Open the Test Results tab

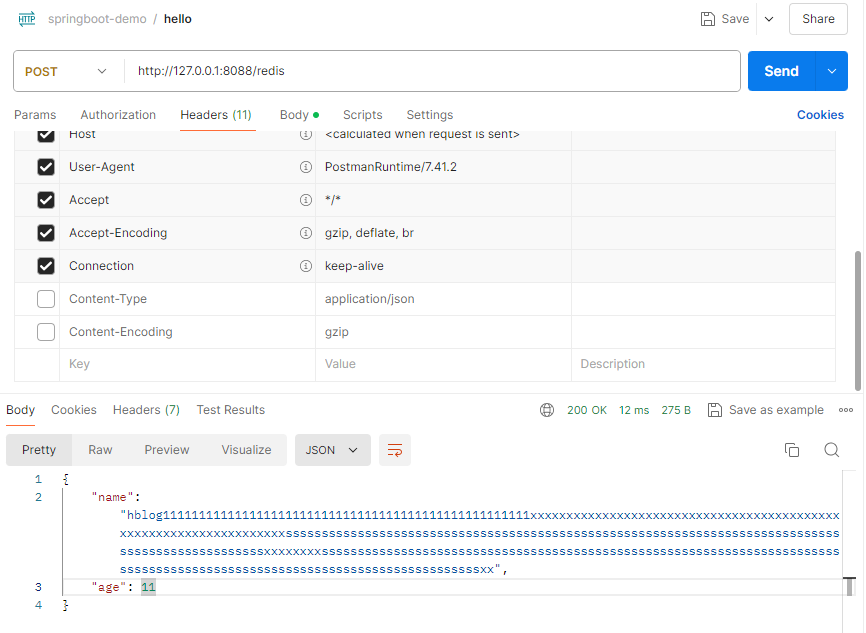tap(230, 409)
